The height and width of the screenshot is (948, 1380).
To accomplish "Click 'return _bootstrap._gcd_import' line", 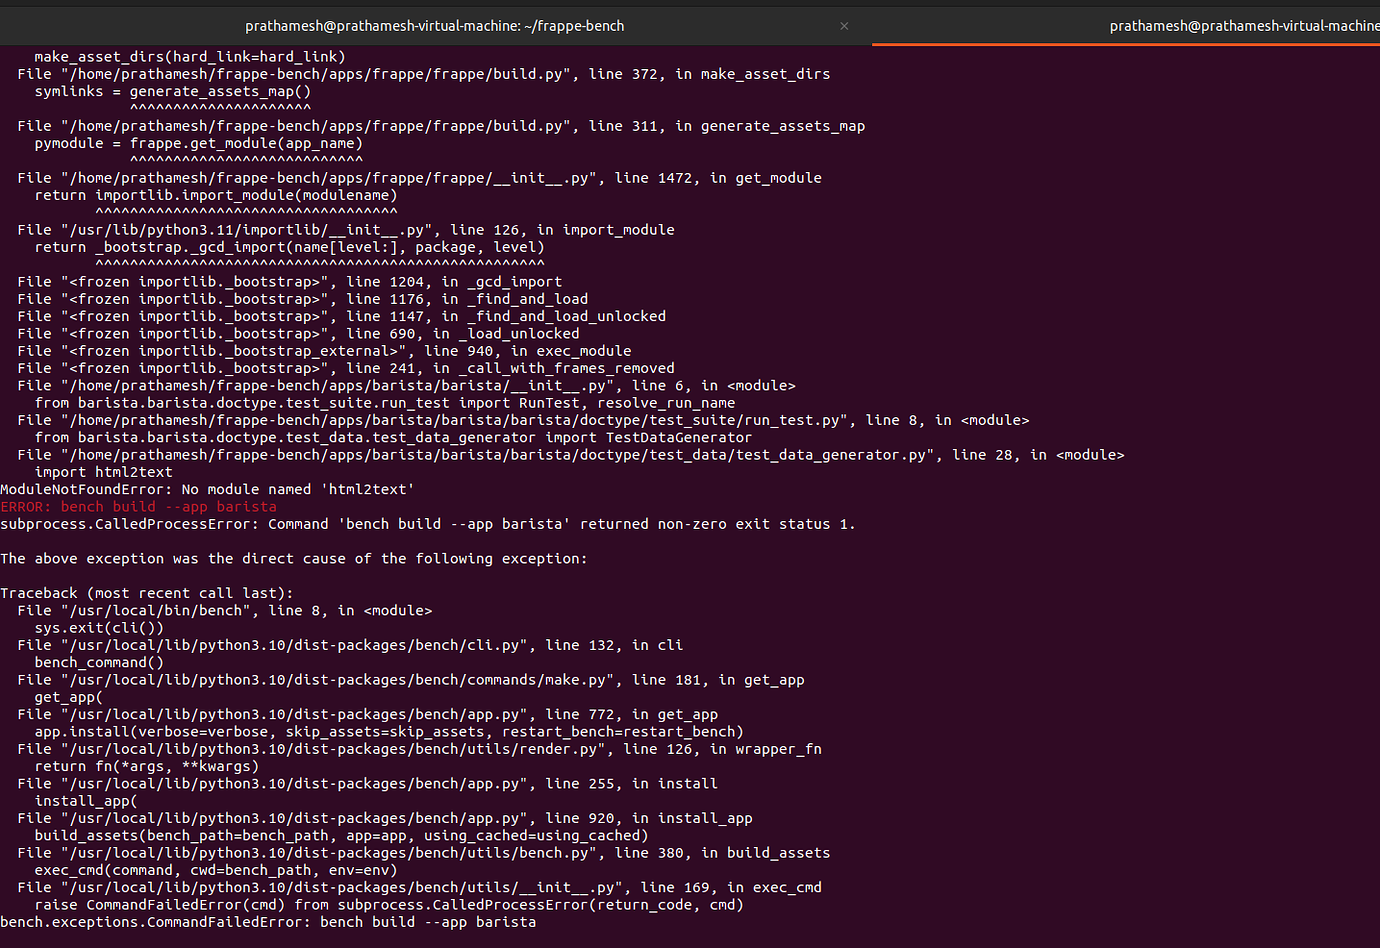I will coord(290,247).
